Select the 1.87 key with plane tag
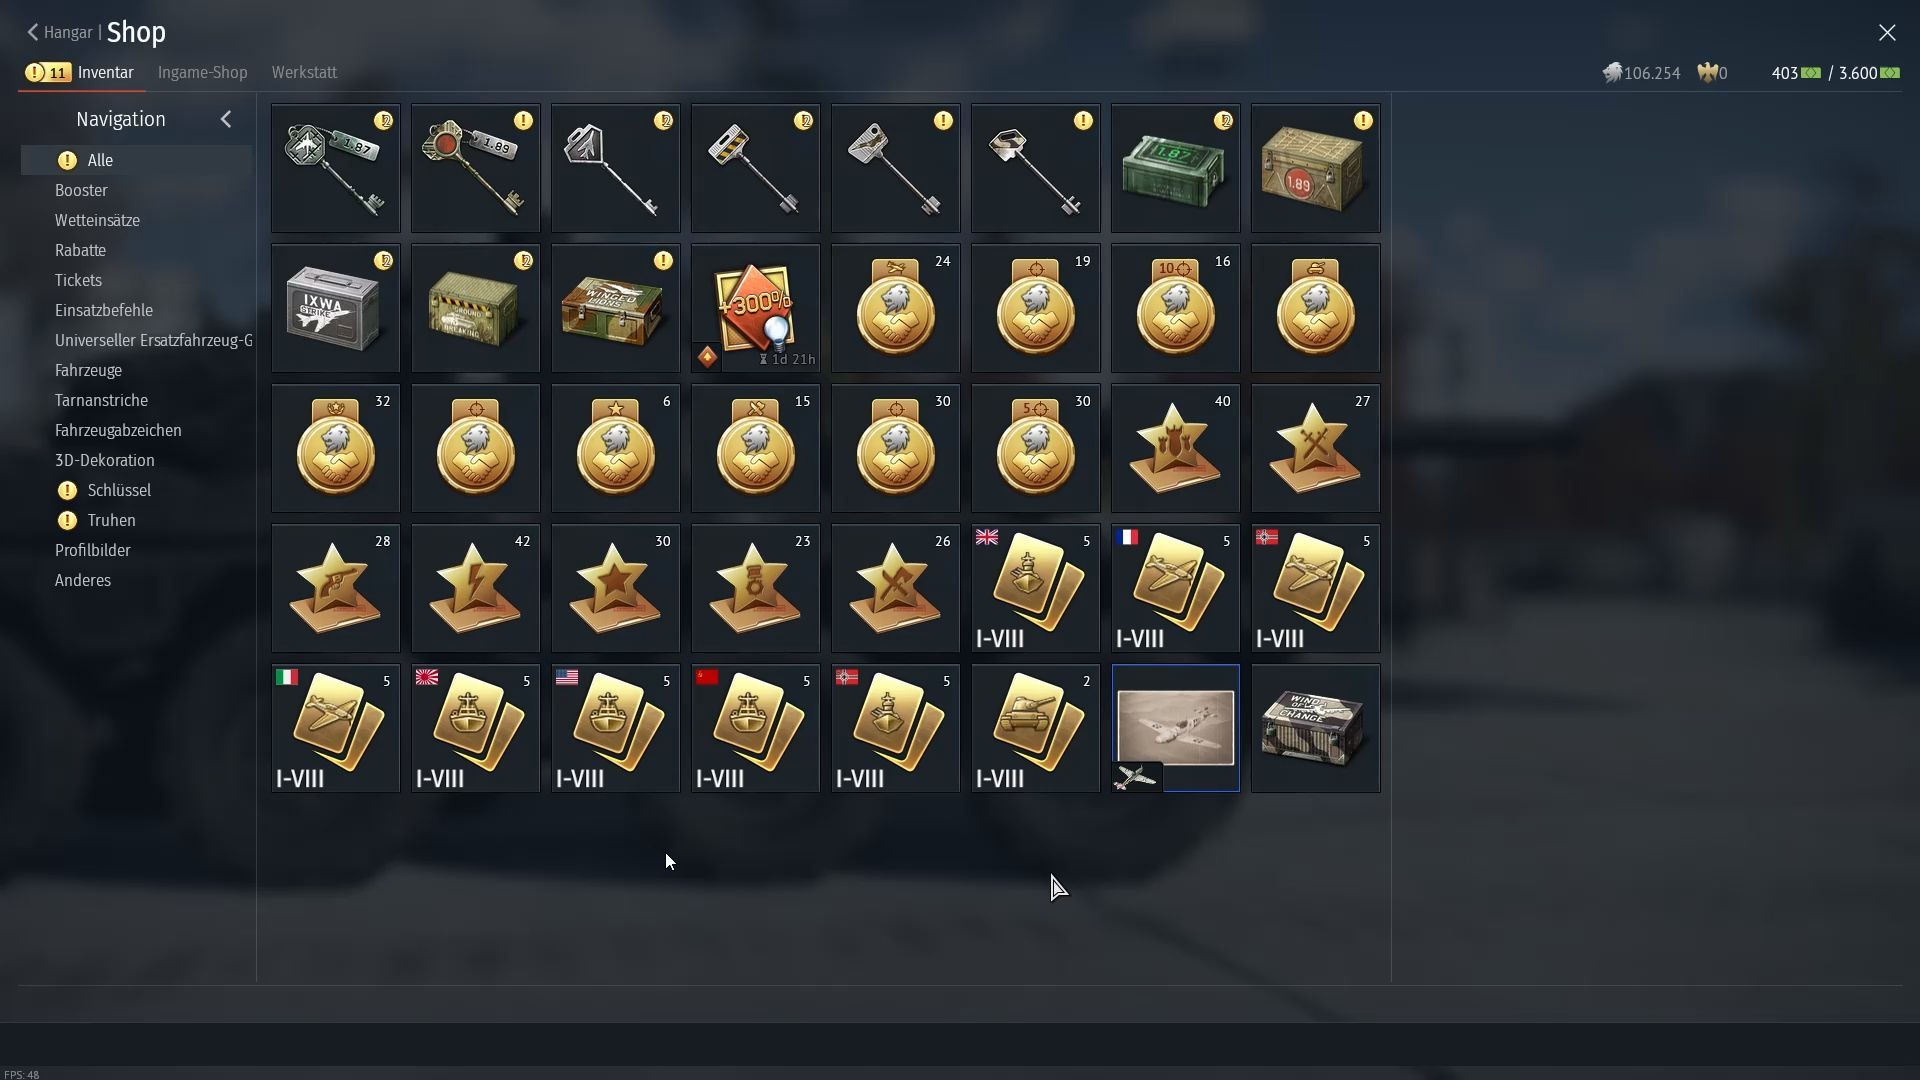This screenshot has width=1920, height=1080. [335, 168]
